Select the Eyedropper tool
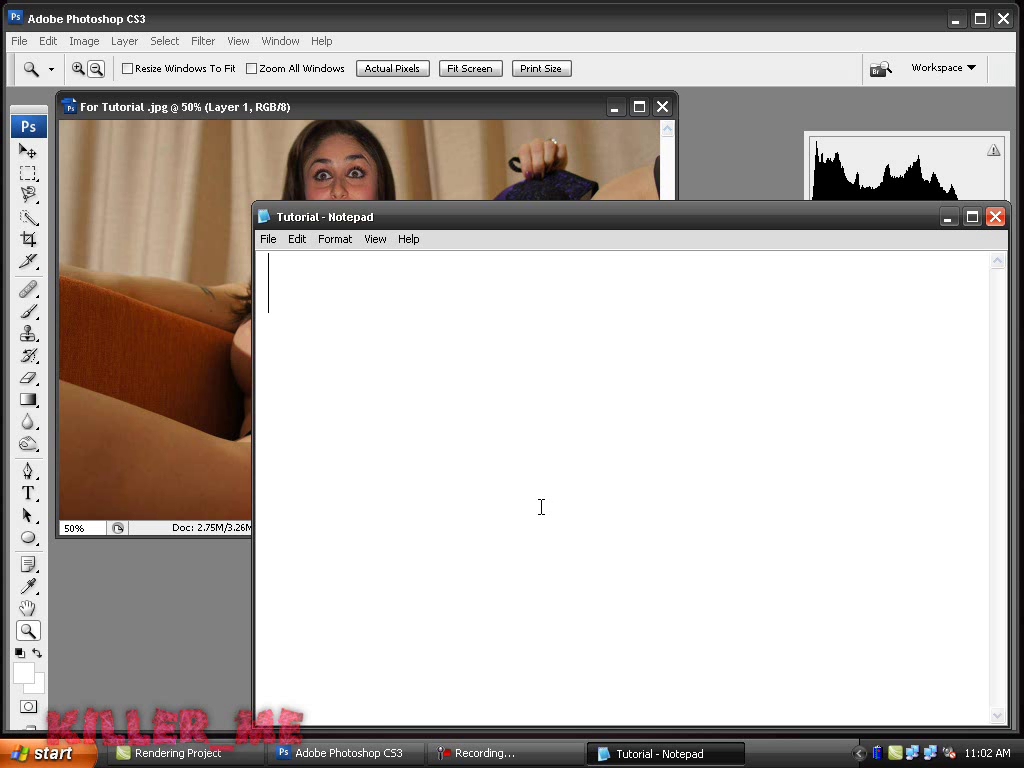 pyautogui.click(x=27, y=586)
